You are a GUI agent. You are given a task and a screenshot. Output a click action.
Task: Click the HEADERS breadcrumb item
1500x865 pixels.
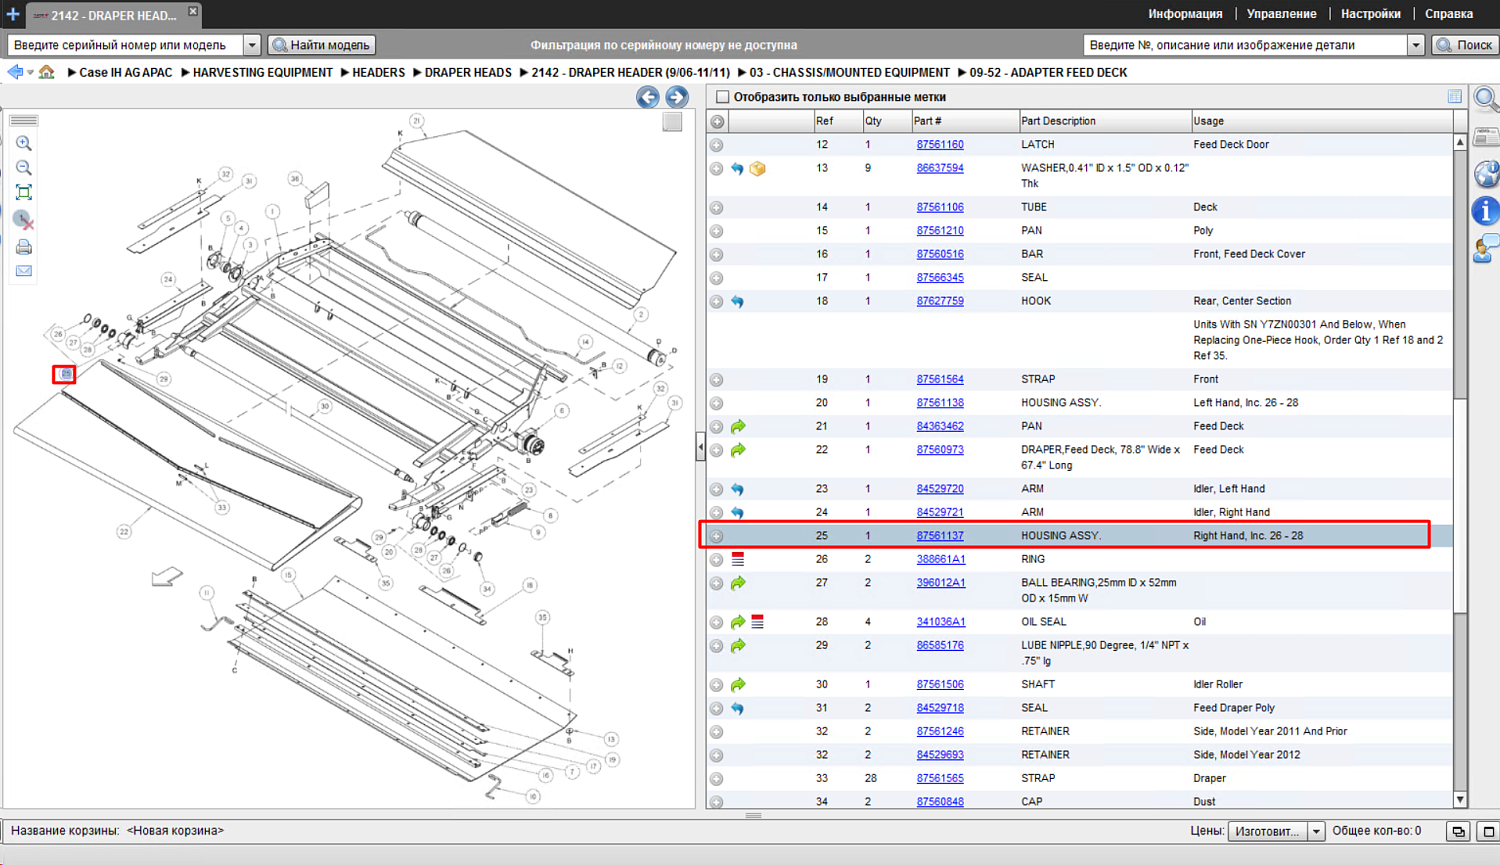click(x=378, y=72)
